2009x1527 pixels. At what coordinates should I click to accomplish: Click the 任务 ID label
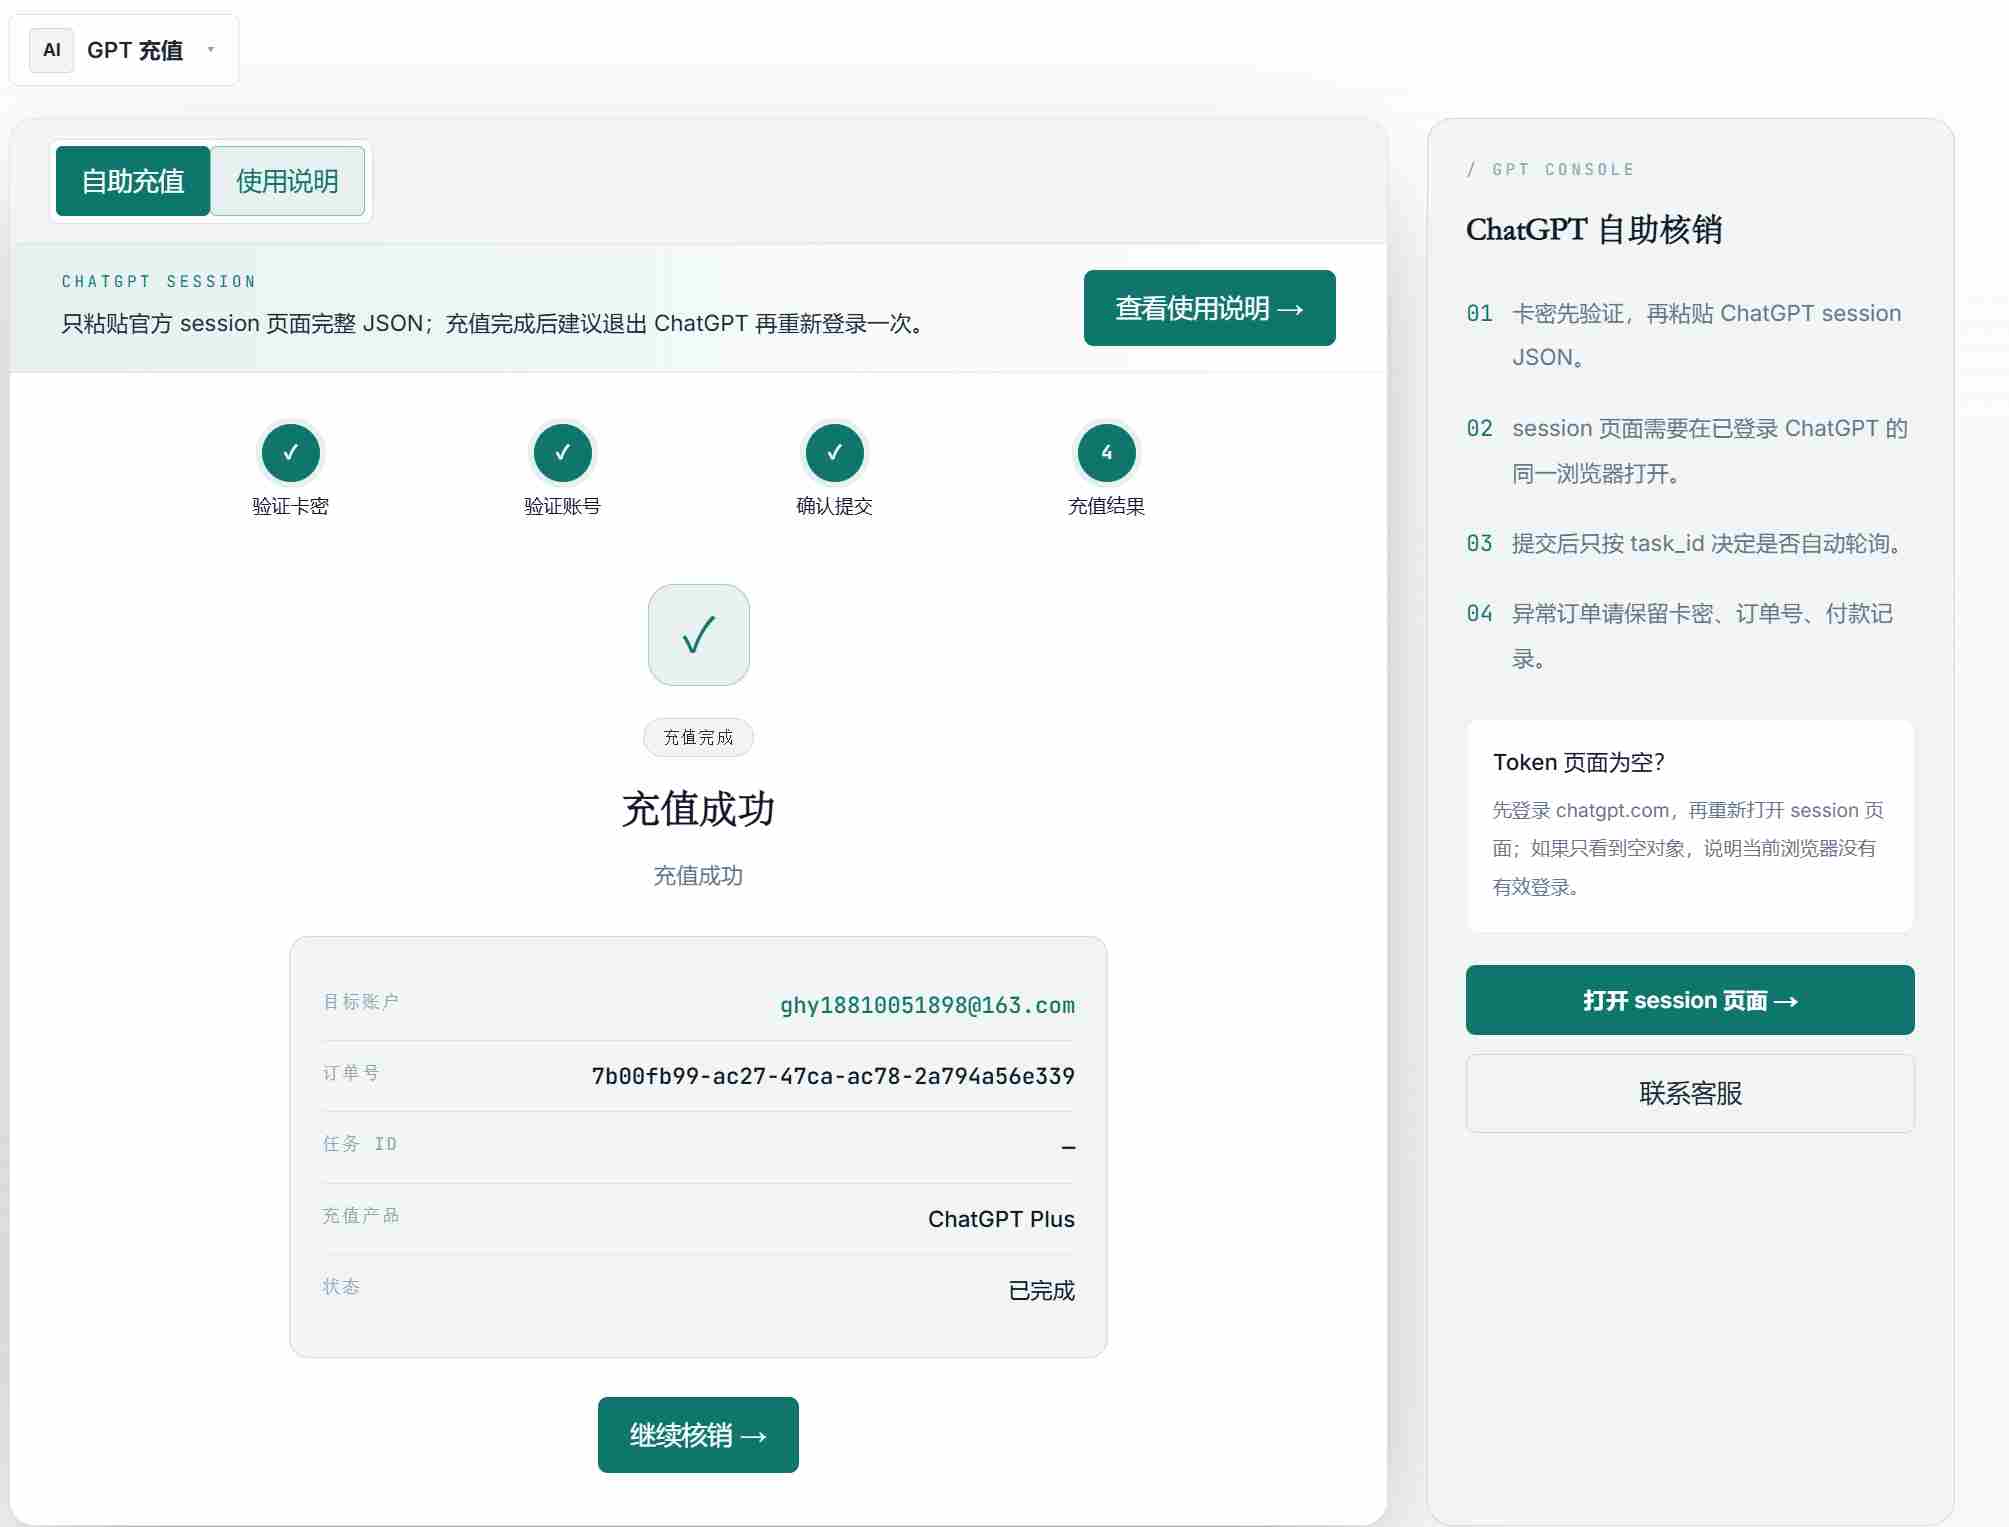tap(359, 1144)
